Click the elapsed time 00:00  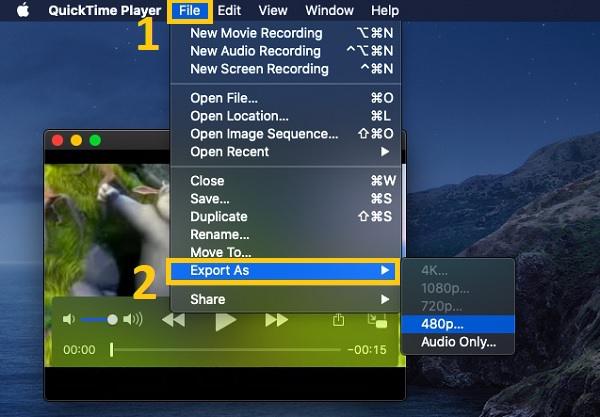(x=79, y=350)
